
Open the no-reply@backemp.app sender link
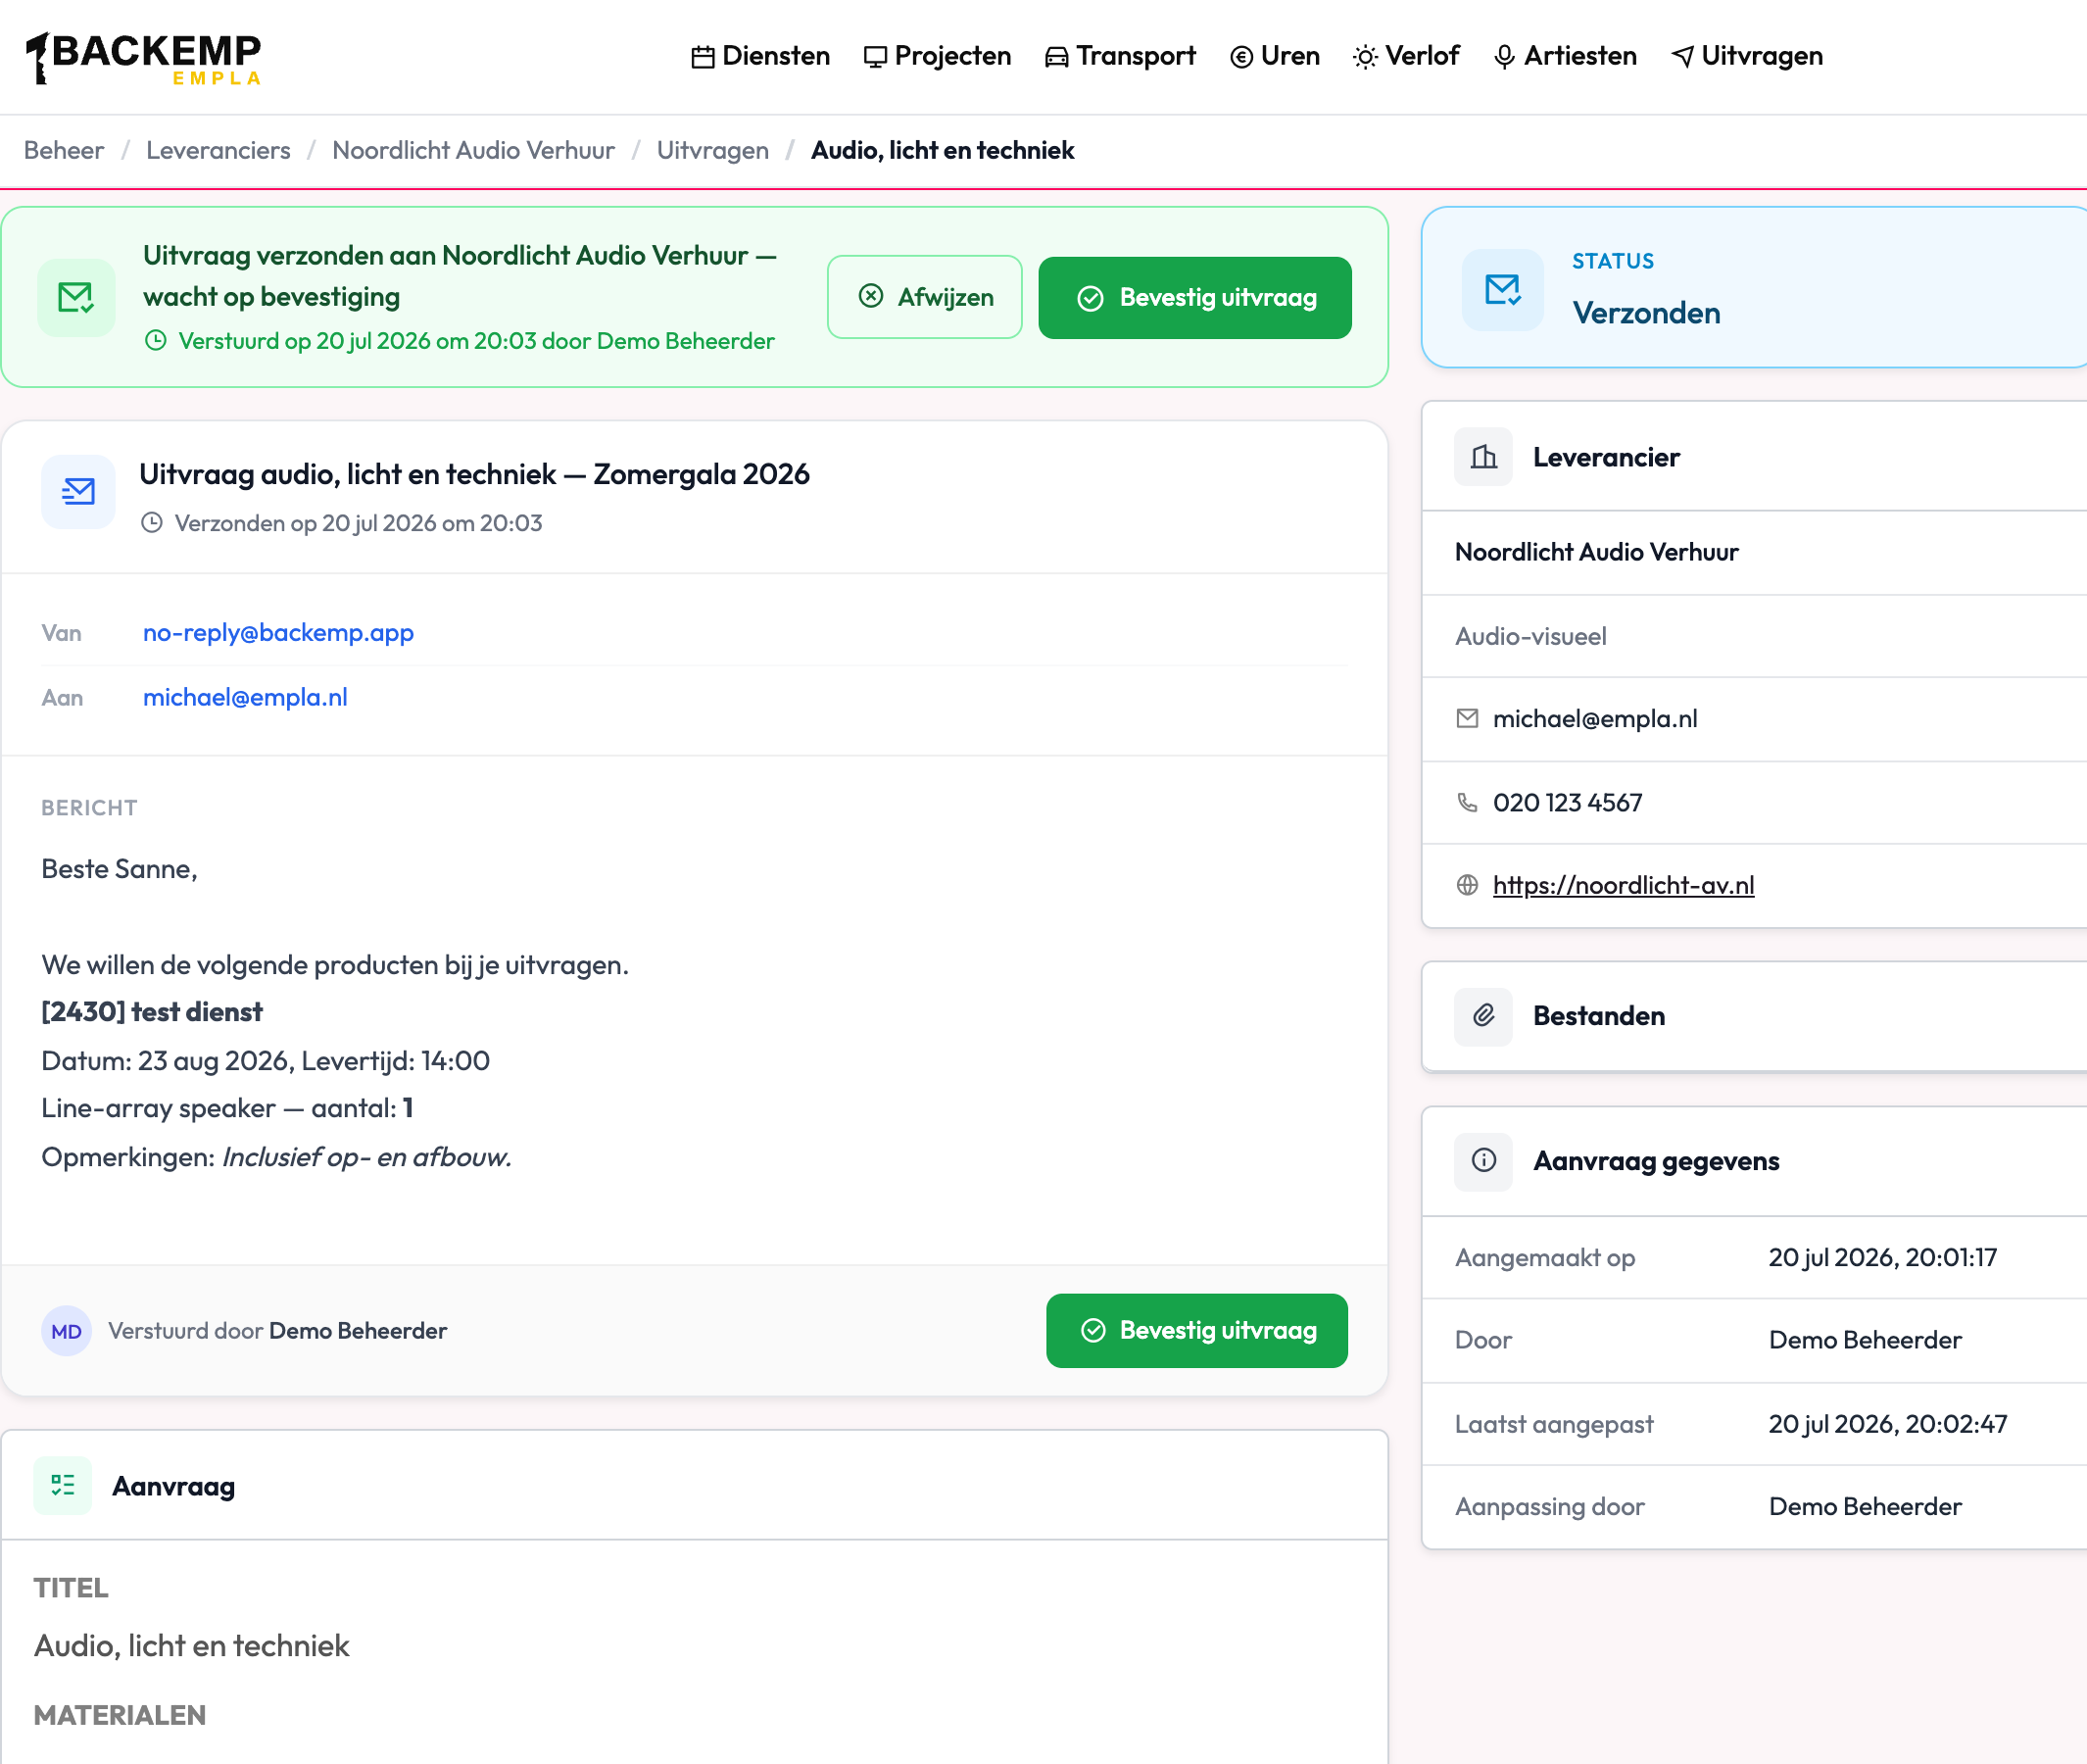coord(278,632)
